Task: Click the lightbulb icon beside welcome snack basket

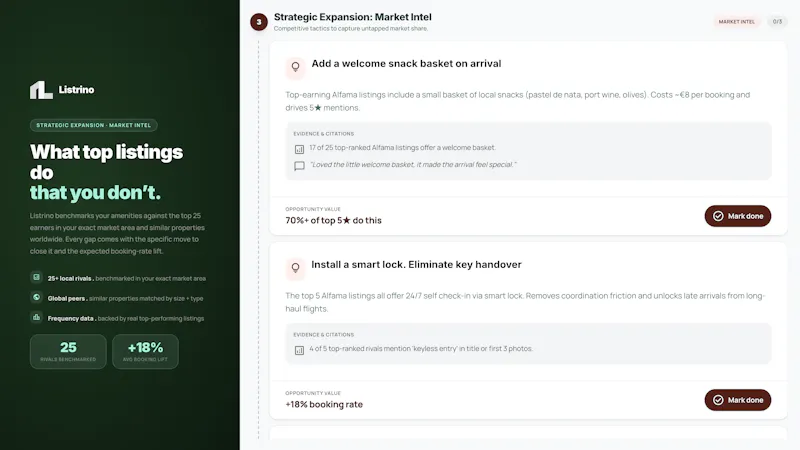Action: (x=295, y=67)
